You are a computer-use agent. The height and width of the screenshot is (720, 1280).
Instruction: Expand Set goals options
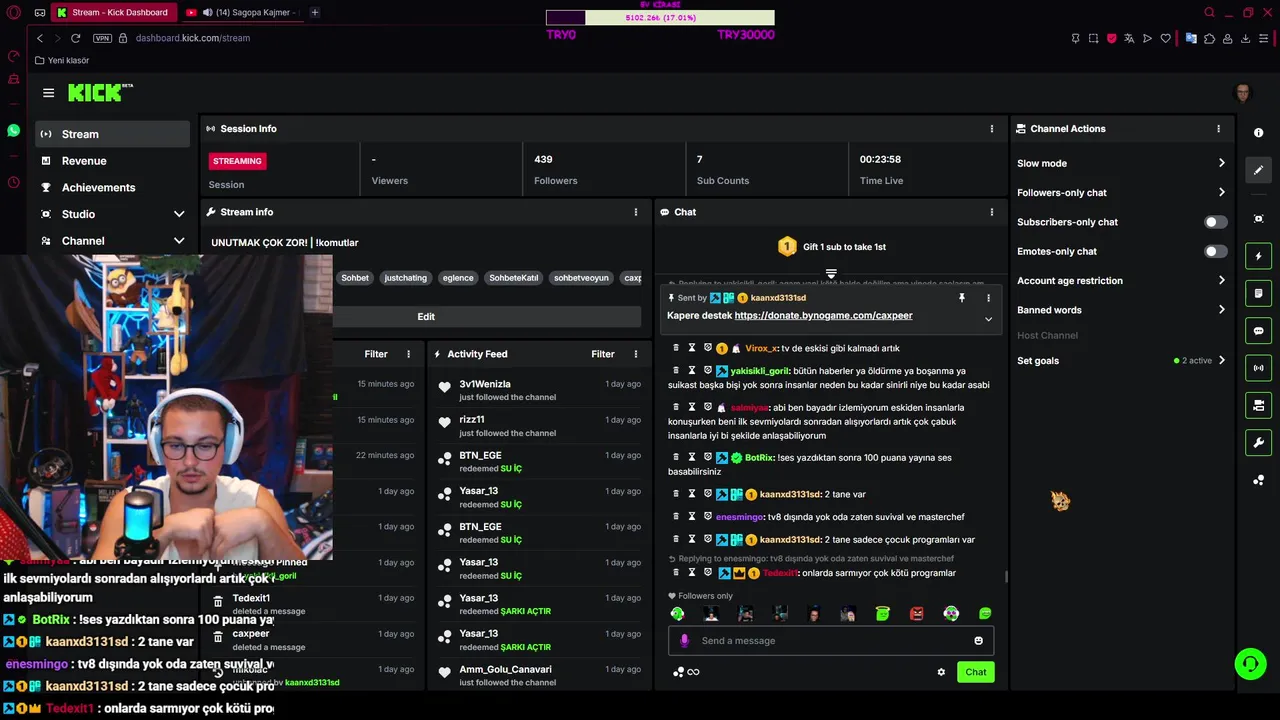point(1221,361)
